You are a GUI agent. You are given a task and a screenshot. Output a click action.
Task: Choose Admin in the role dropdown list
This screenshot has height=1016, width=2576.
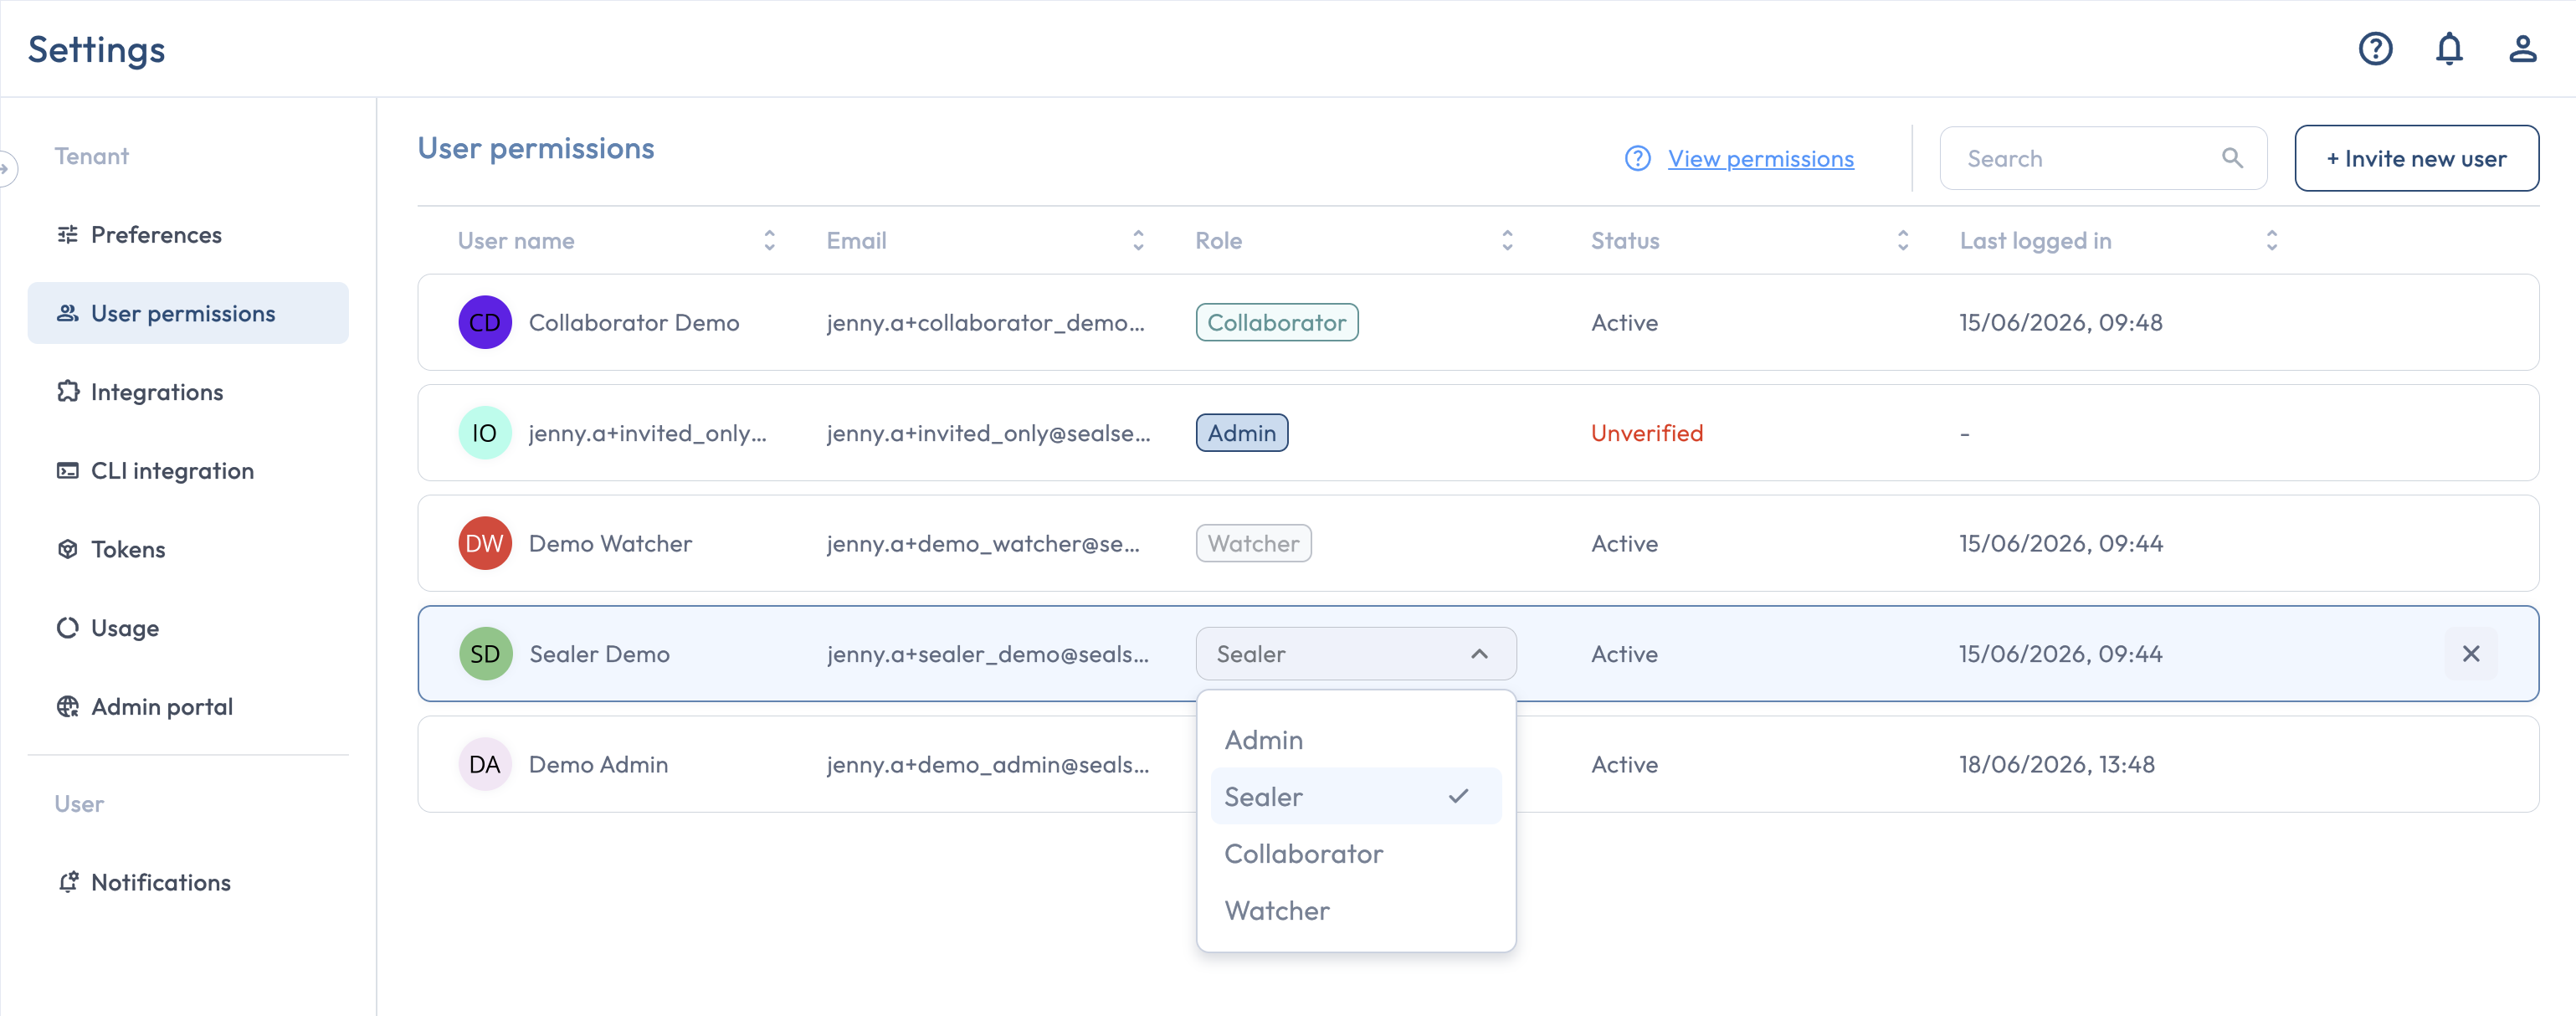pyautogui.click(x=1355, y=740)
